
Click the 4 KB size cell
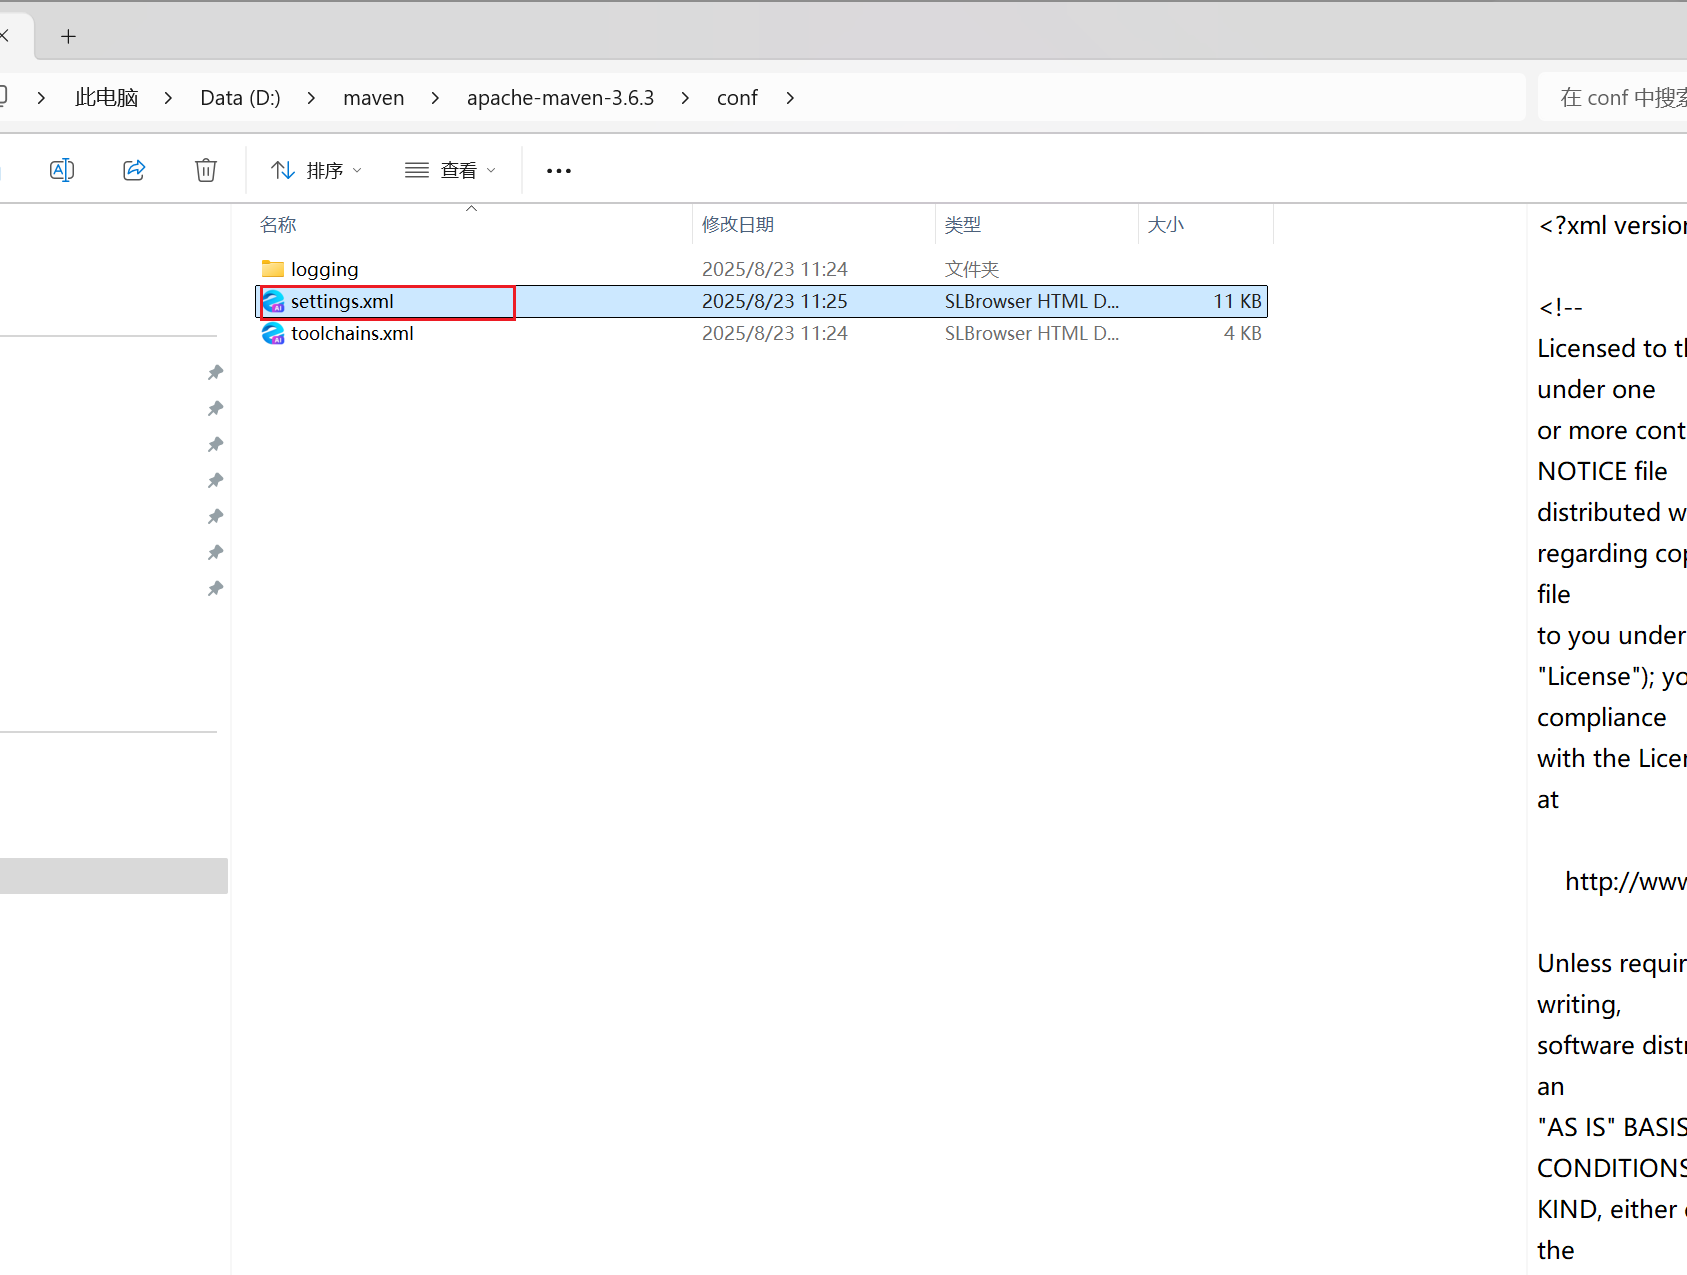pos(1242,333)
